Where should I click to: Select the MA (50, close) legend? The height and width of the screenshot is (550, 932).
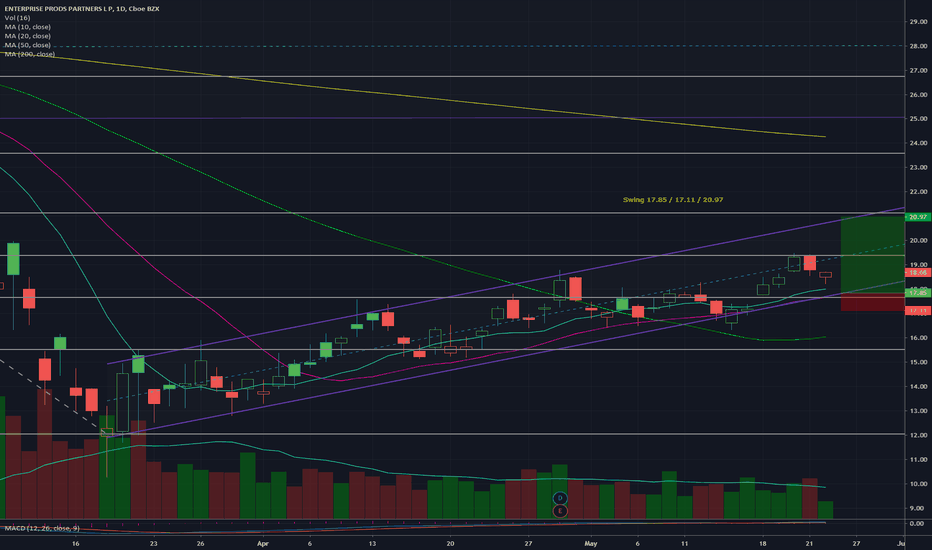(27, 45)
